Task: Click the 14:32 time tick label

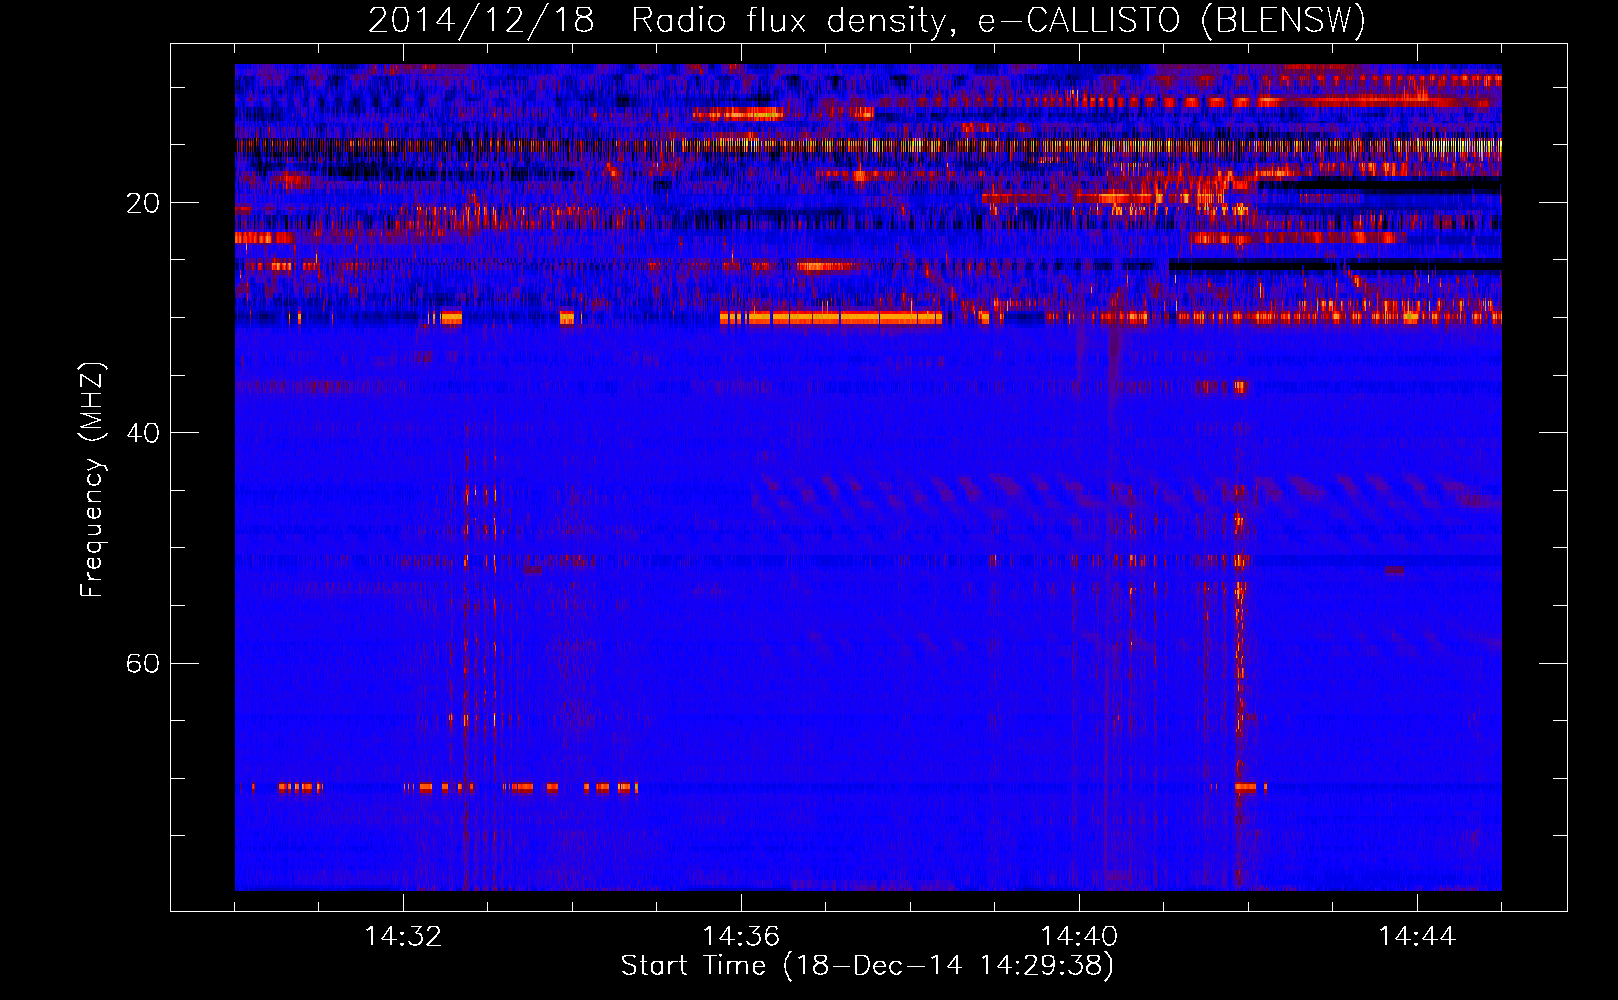Action: (403, 937)
